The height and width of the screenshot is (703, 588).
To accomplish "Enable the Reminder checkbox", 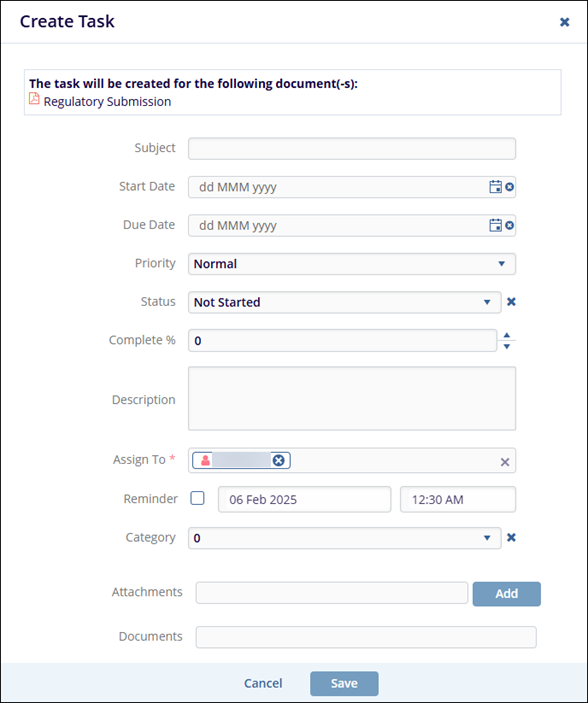I will click(x=197, y=498).
